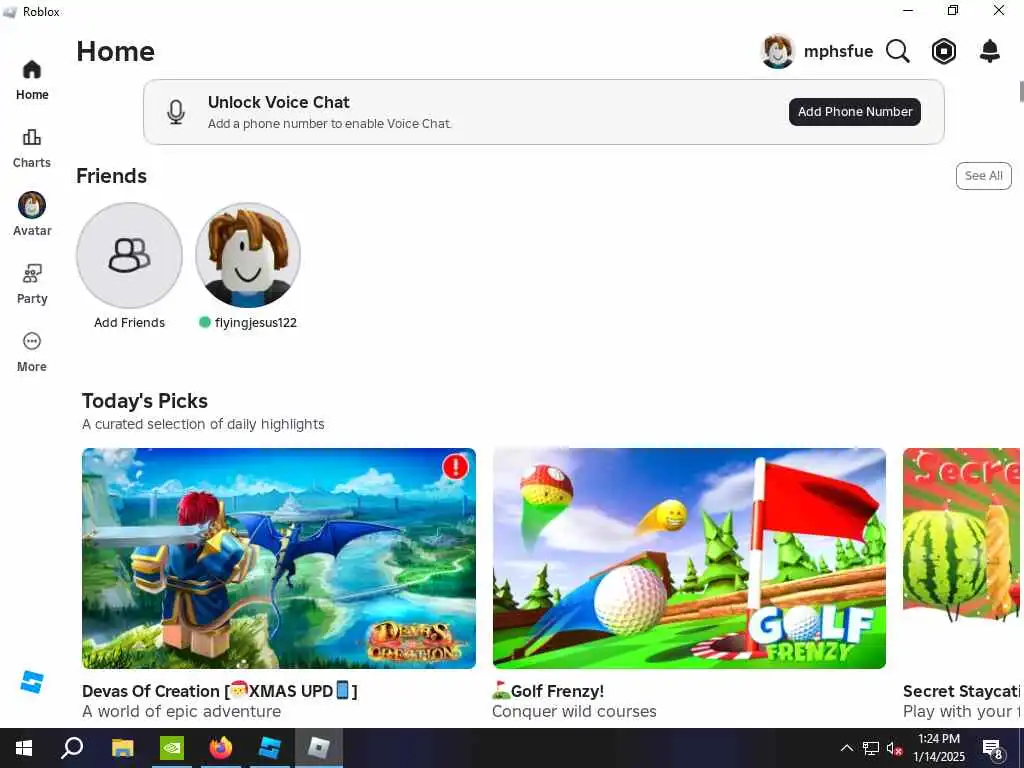This screenshot has height=768, width=1024.
Task: Launch Firefox from taskbar
Action: (221, 748)
